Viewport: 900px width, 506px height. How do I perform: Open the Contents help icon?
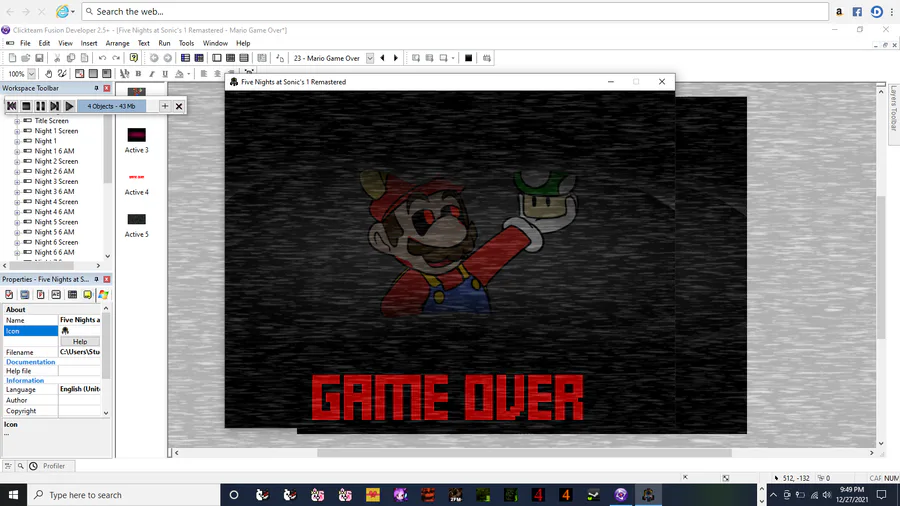[x=134, y=58]
